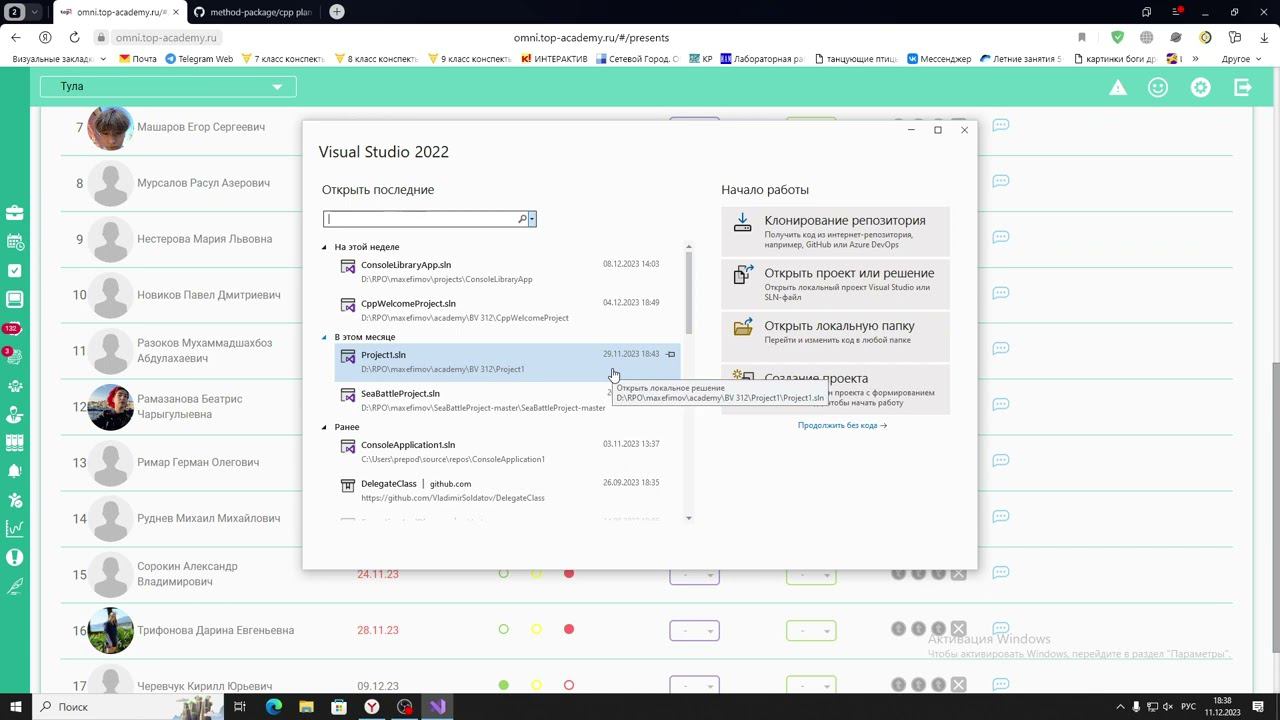
Task: Pin Project1.sln in the recent list
Action: point(671,354)
